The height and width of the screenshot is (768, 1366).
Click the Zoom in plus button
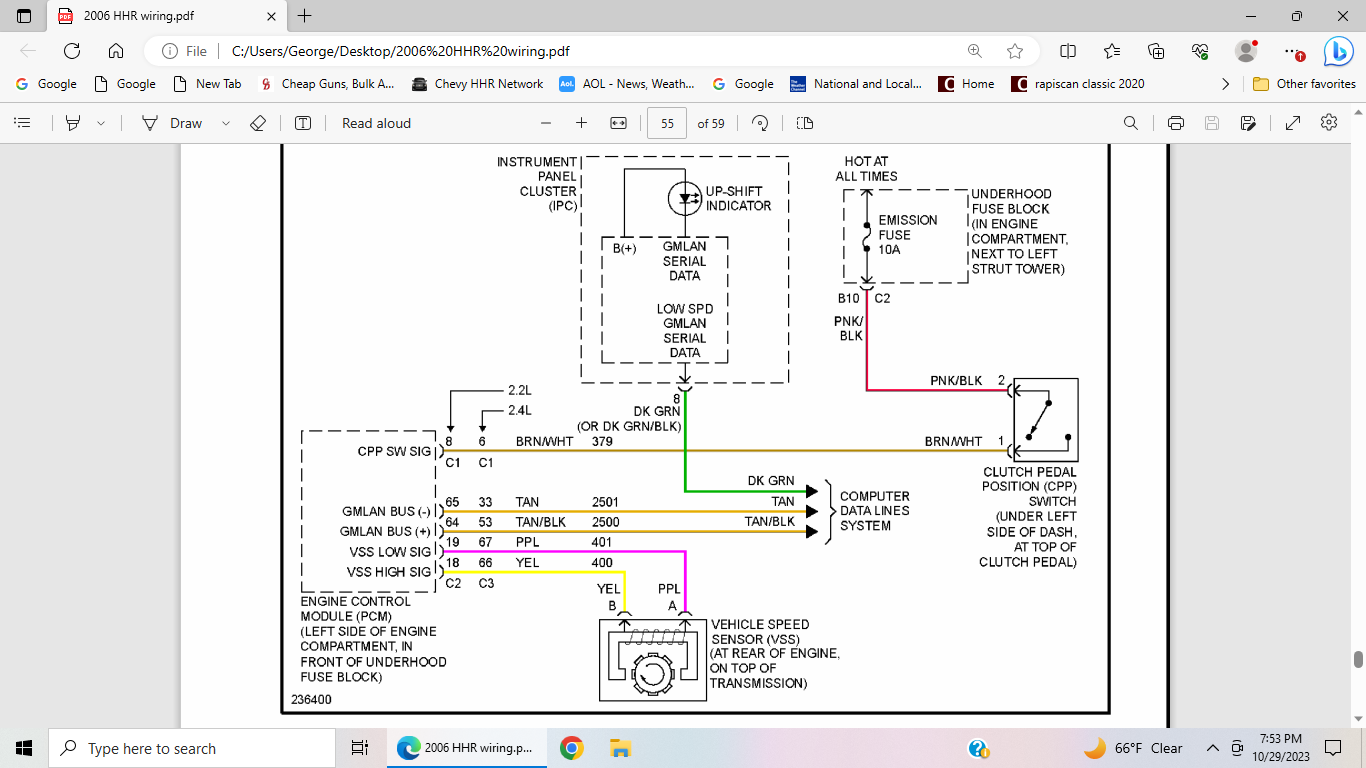tap(581, 123)
